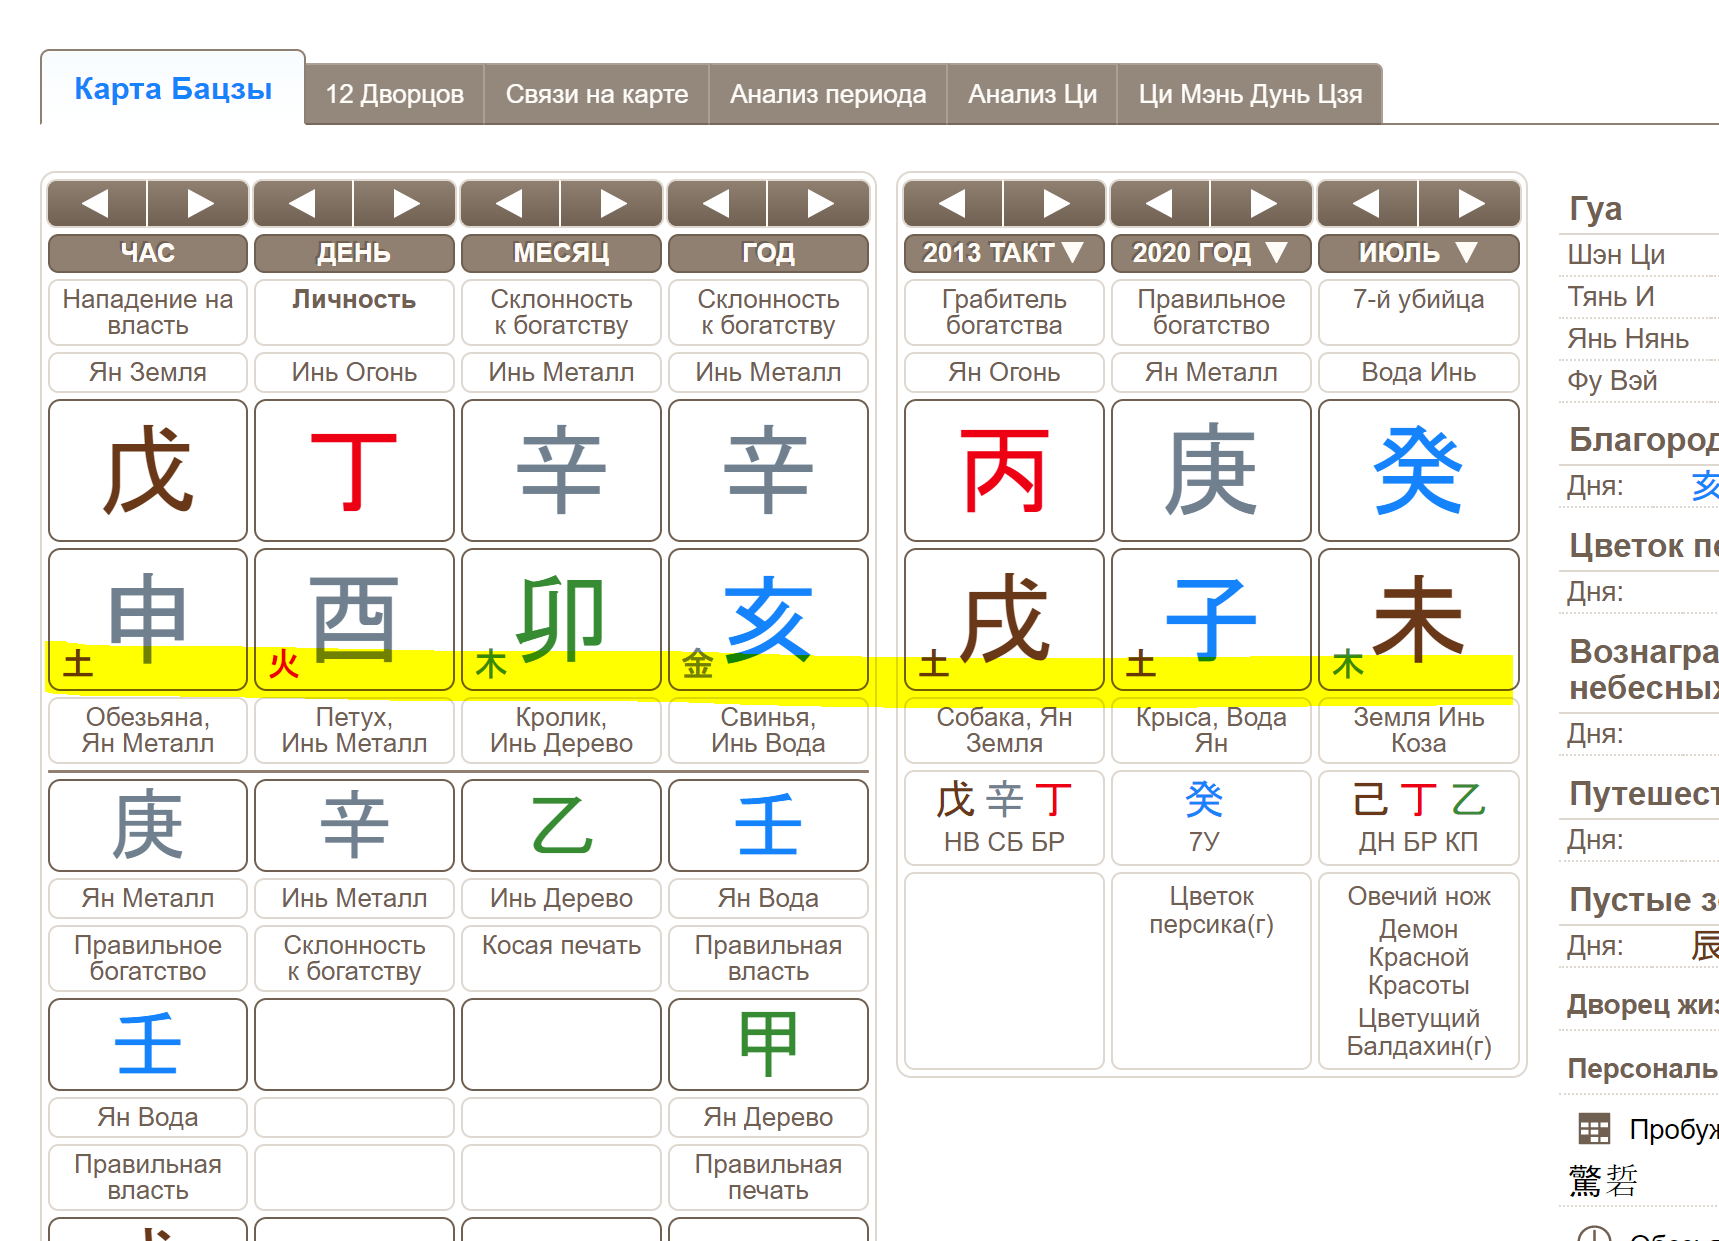Switch to the 12 Дворцов tab

click(x=394, y=95)
